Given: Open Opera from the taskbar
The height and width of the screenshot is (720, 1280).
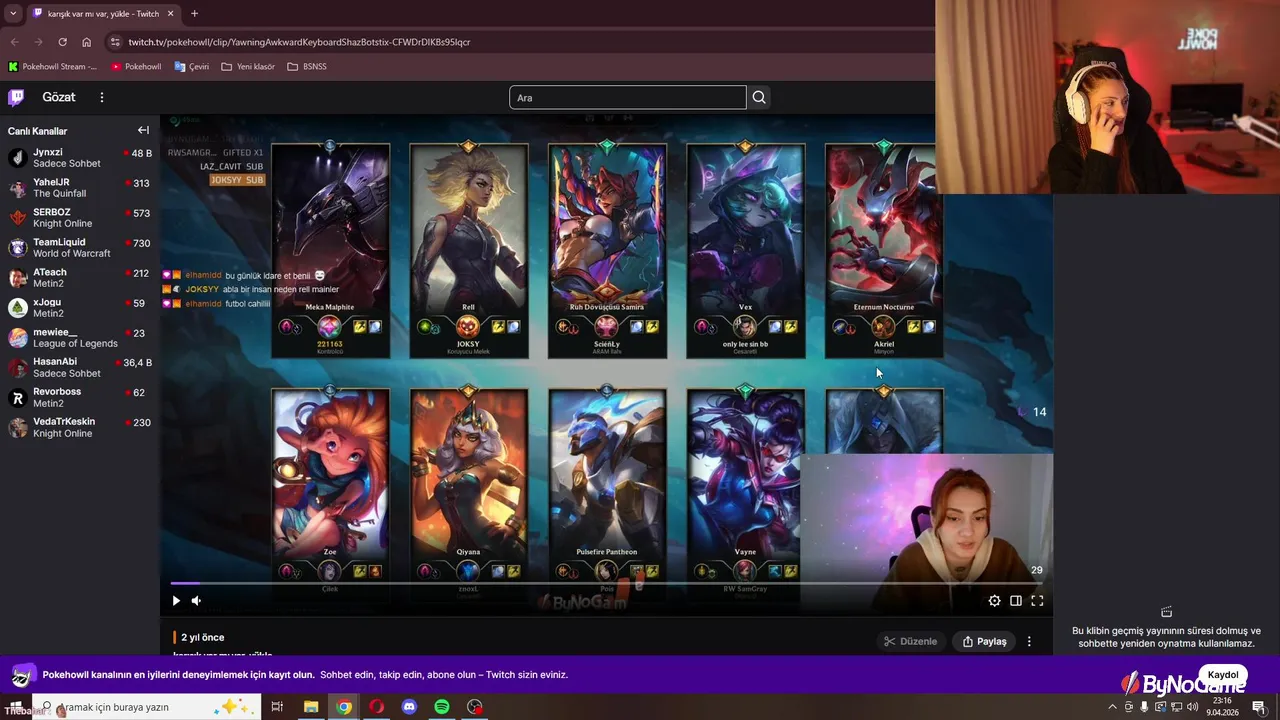Looking at the screenshot, I should [x=376, y=707].
